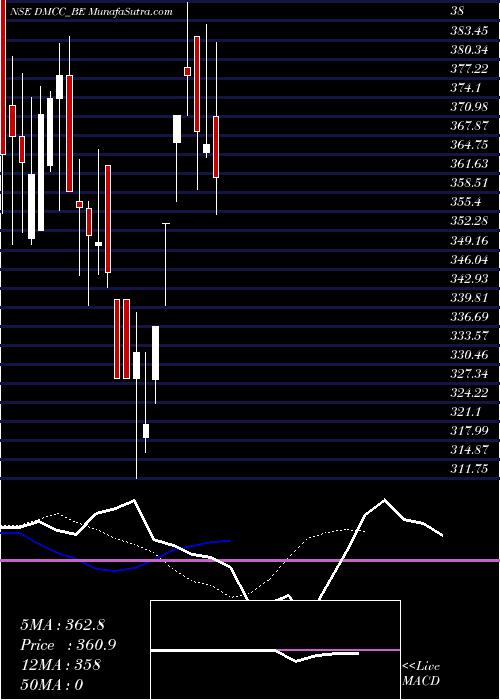Click the '12MA : 358' reading
The height and width of the screenshot is (700, 500).
click(x=60, y=665)
